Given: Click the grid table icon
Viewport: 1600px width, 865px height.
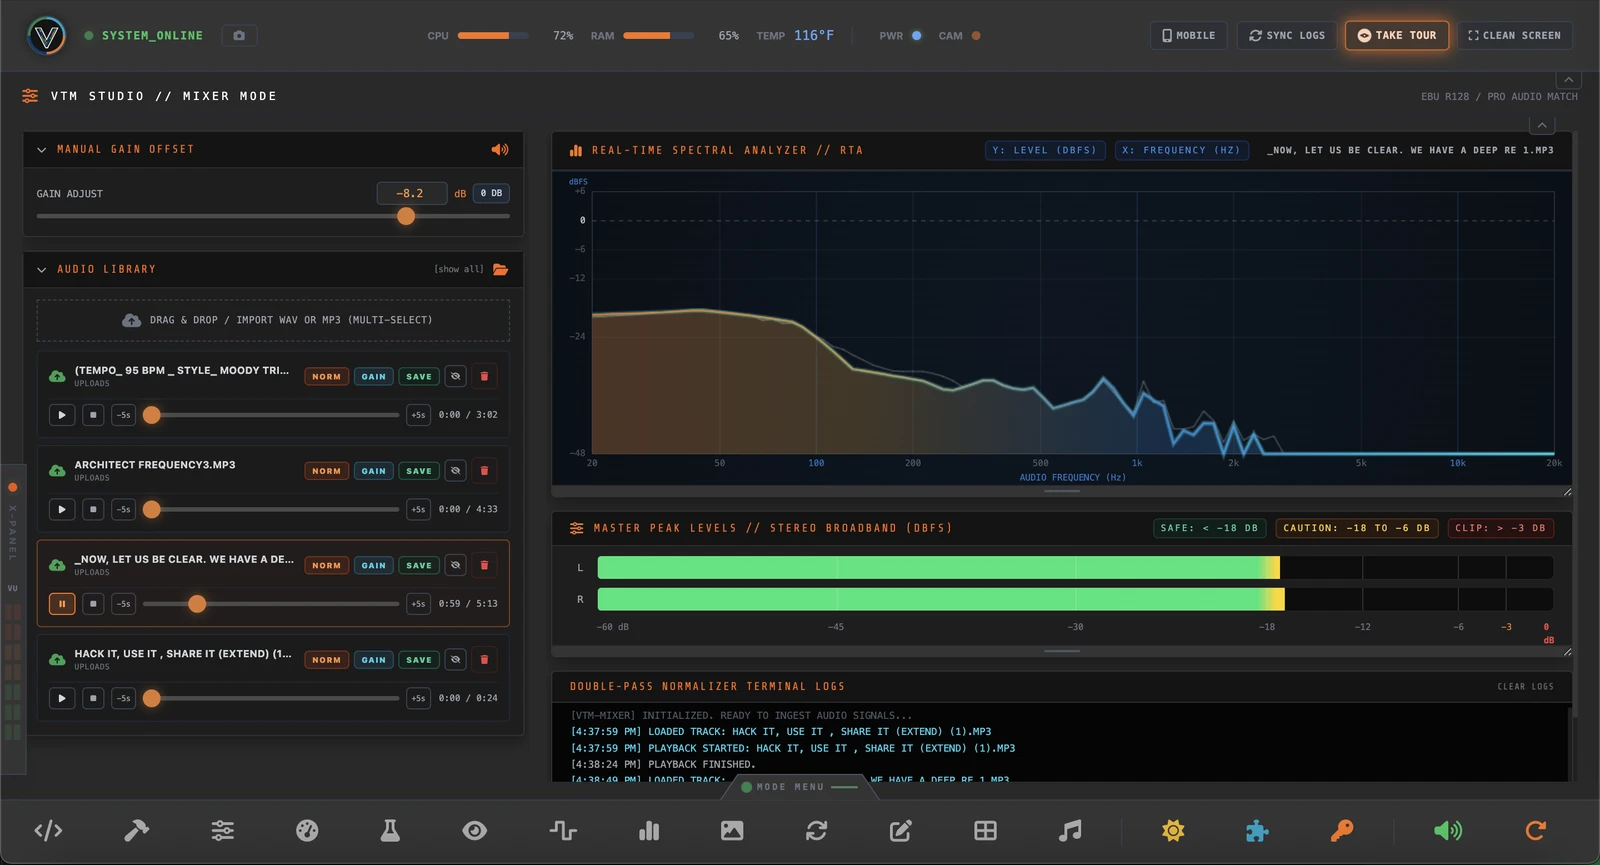Looking at the screenshot, I should 985,830.
